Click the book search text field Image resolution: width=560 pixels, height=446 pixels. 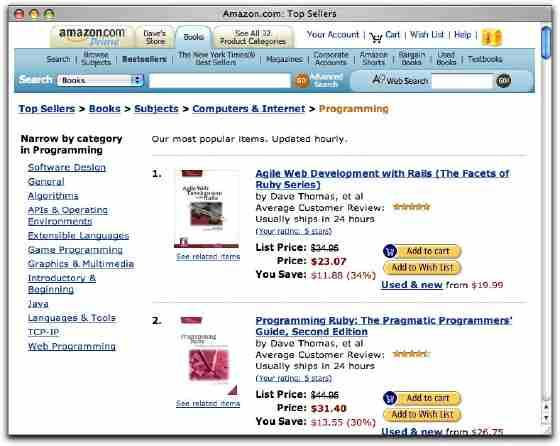(x=220, y=80)
